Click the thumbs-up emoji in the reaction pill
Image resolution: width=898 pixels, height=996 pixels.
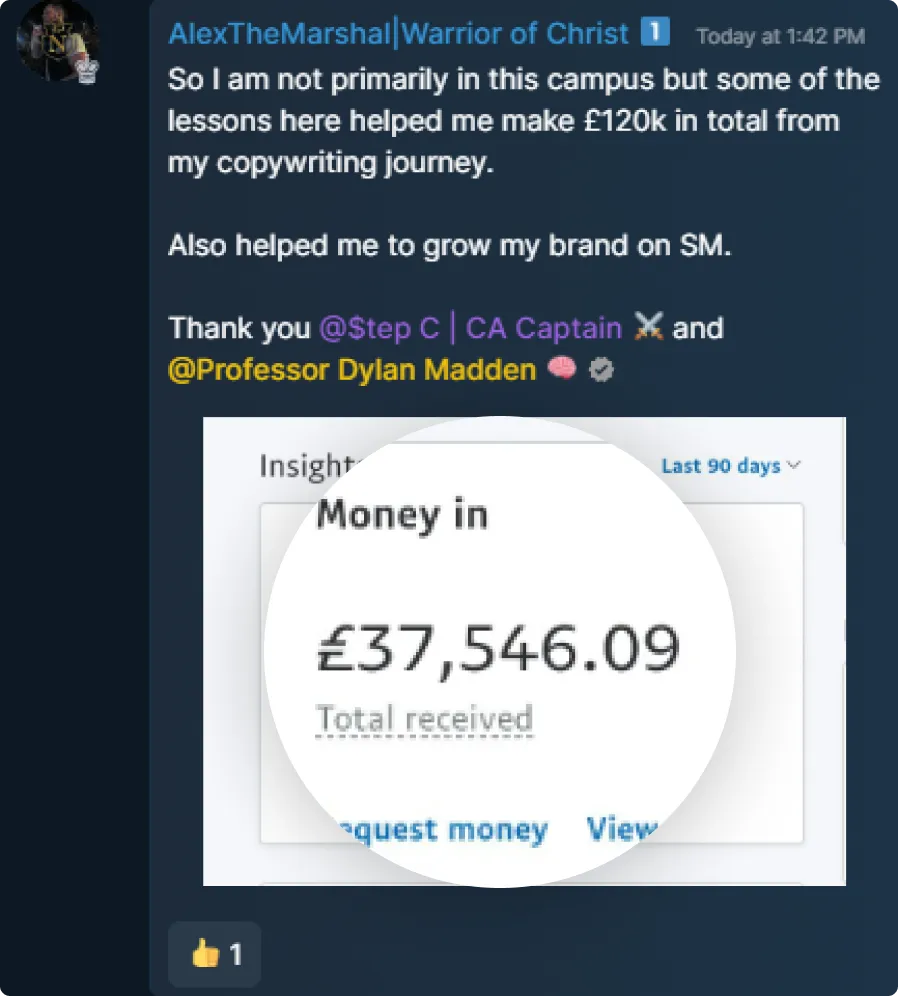(205, 954)
